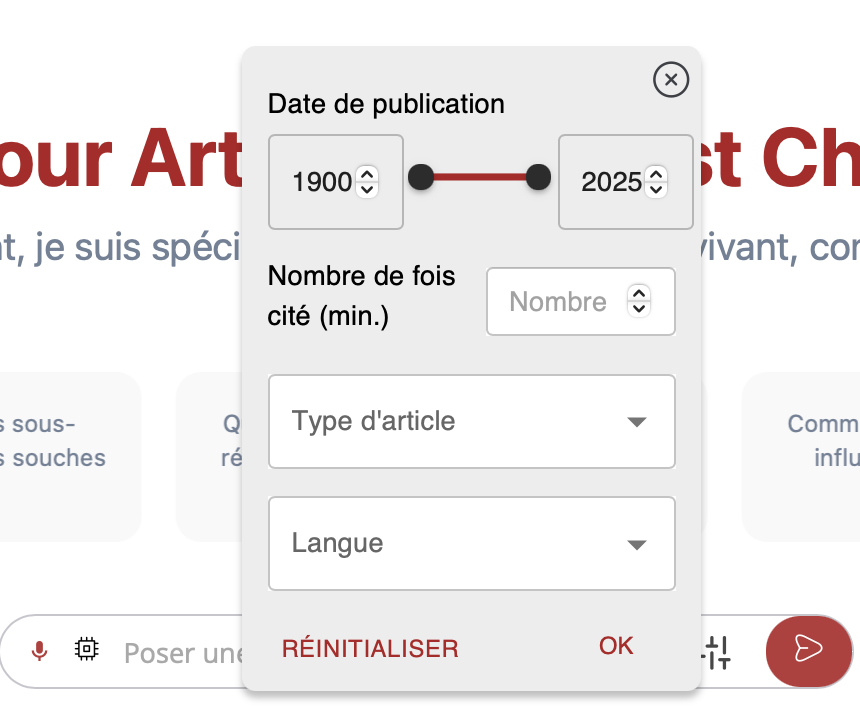
Task: Select the microphone icon
Action: pos(40,651)
